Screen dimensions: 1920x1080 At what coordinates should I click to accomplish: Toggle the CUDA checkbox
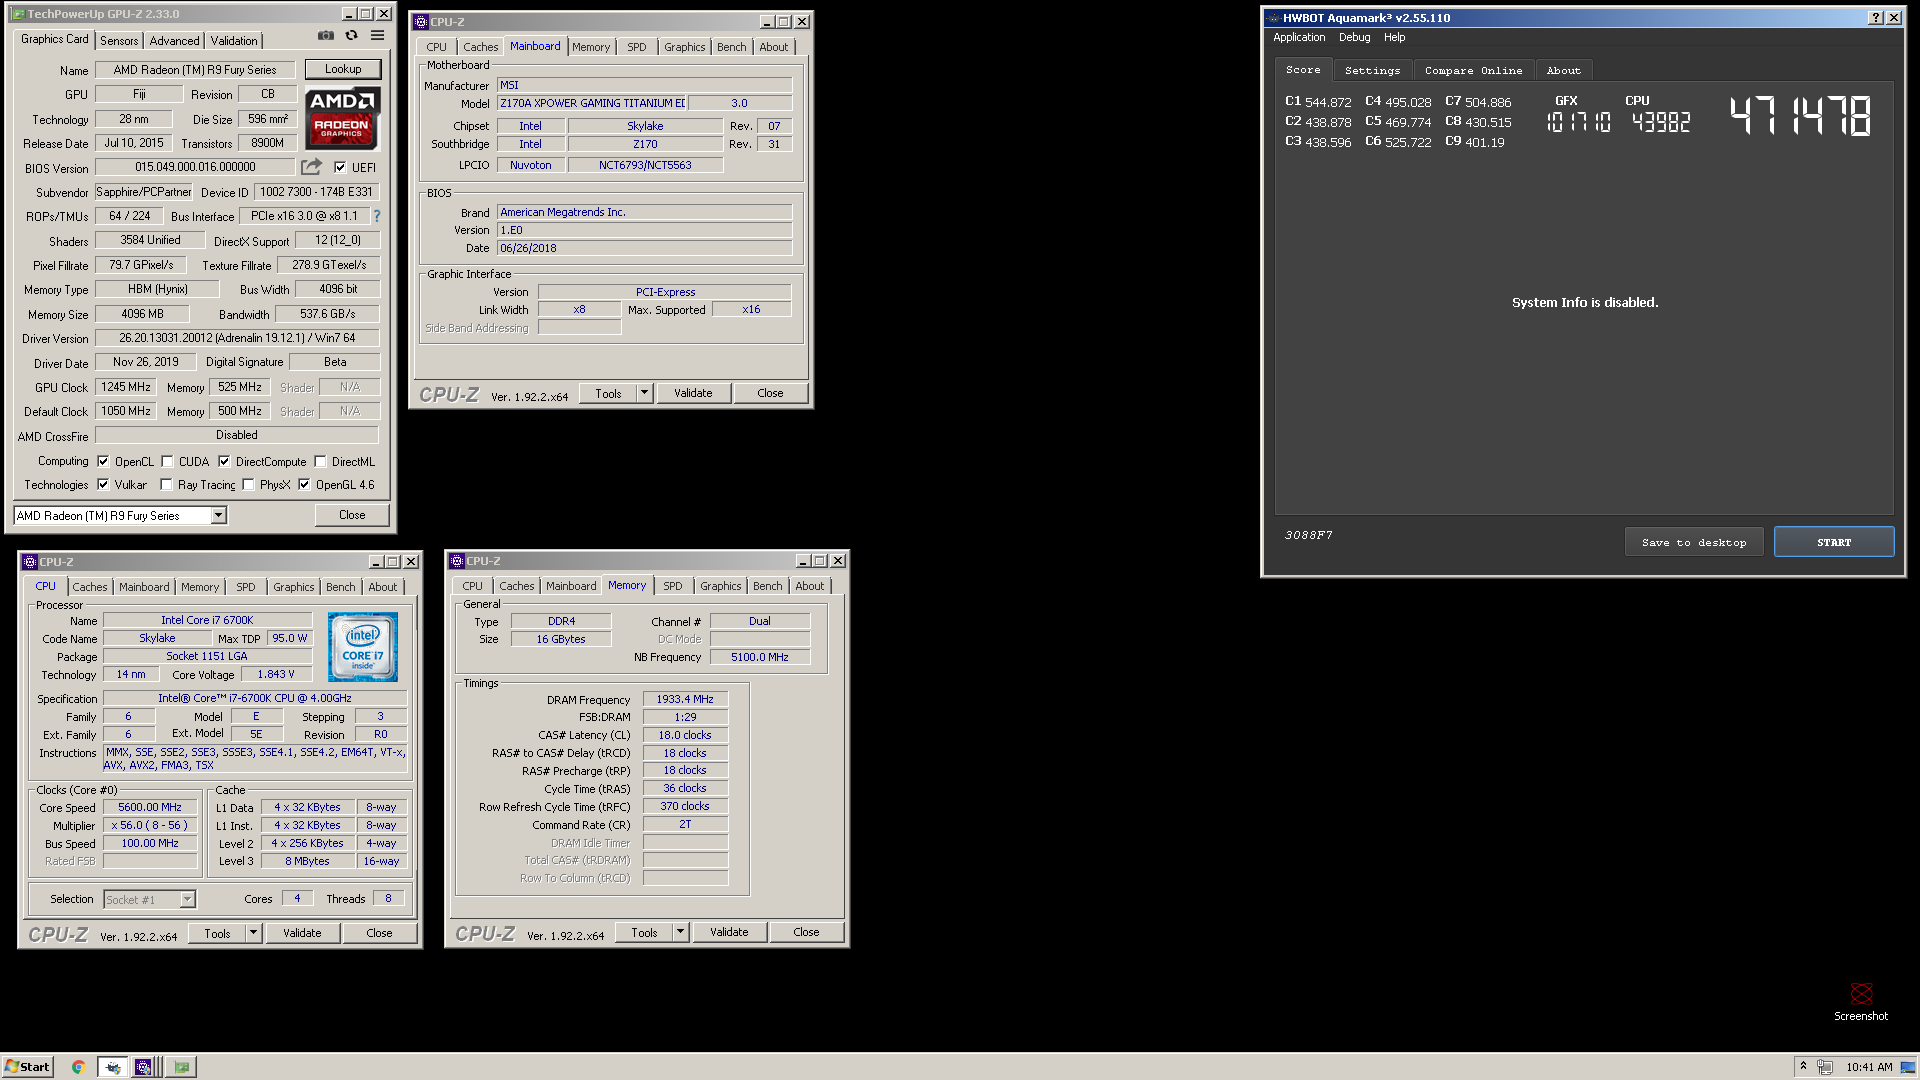[167, 462]
